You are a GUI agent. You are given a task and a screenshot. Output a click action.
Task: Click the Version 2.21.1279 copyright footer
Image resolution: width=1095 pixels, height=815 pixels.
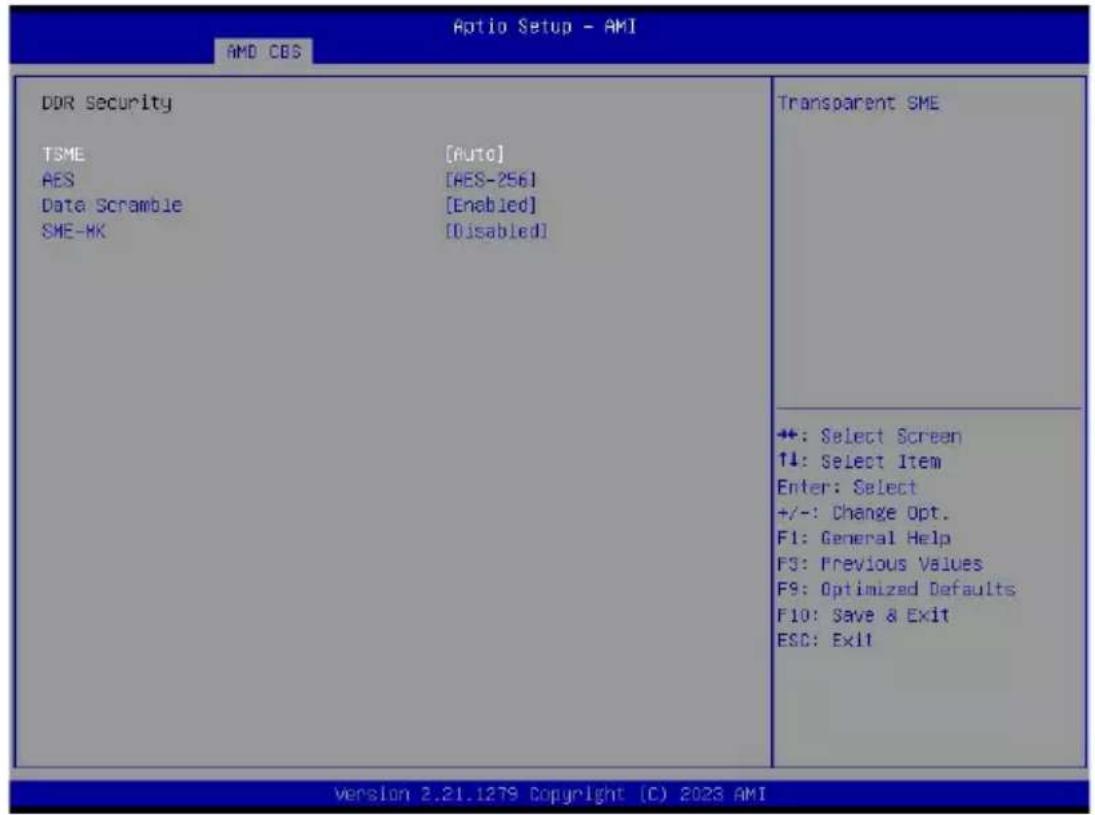point(550,795)
